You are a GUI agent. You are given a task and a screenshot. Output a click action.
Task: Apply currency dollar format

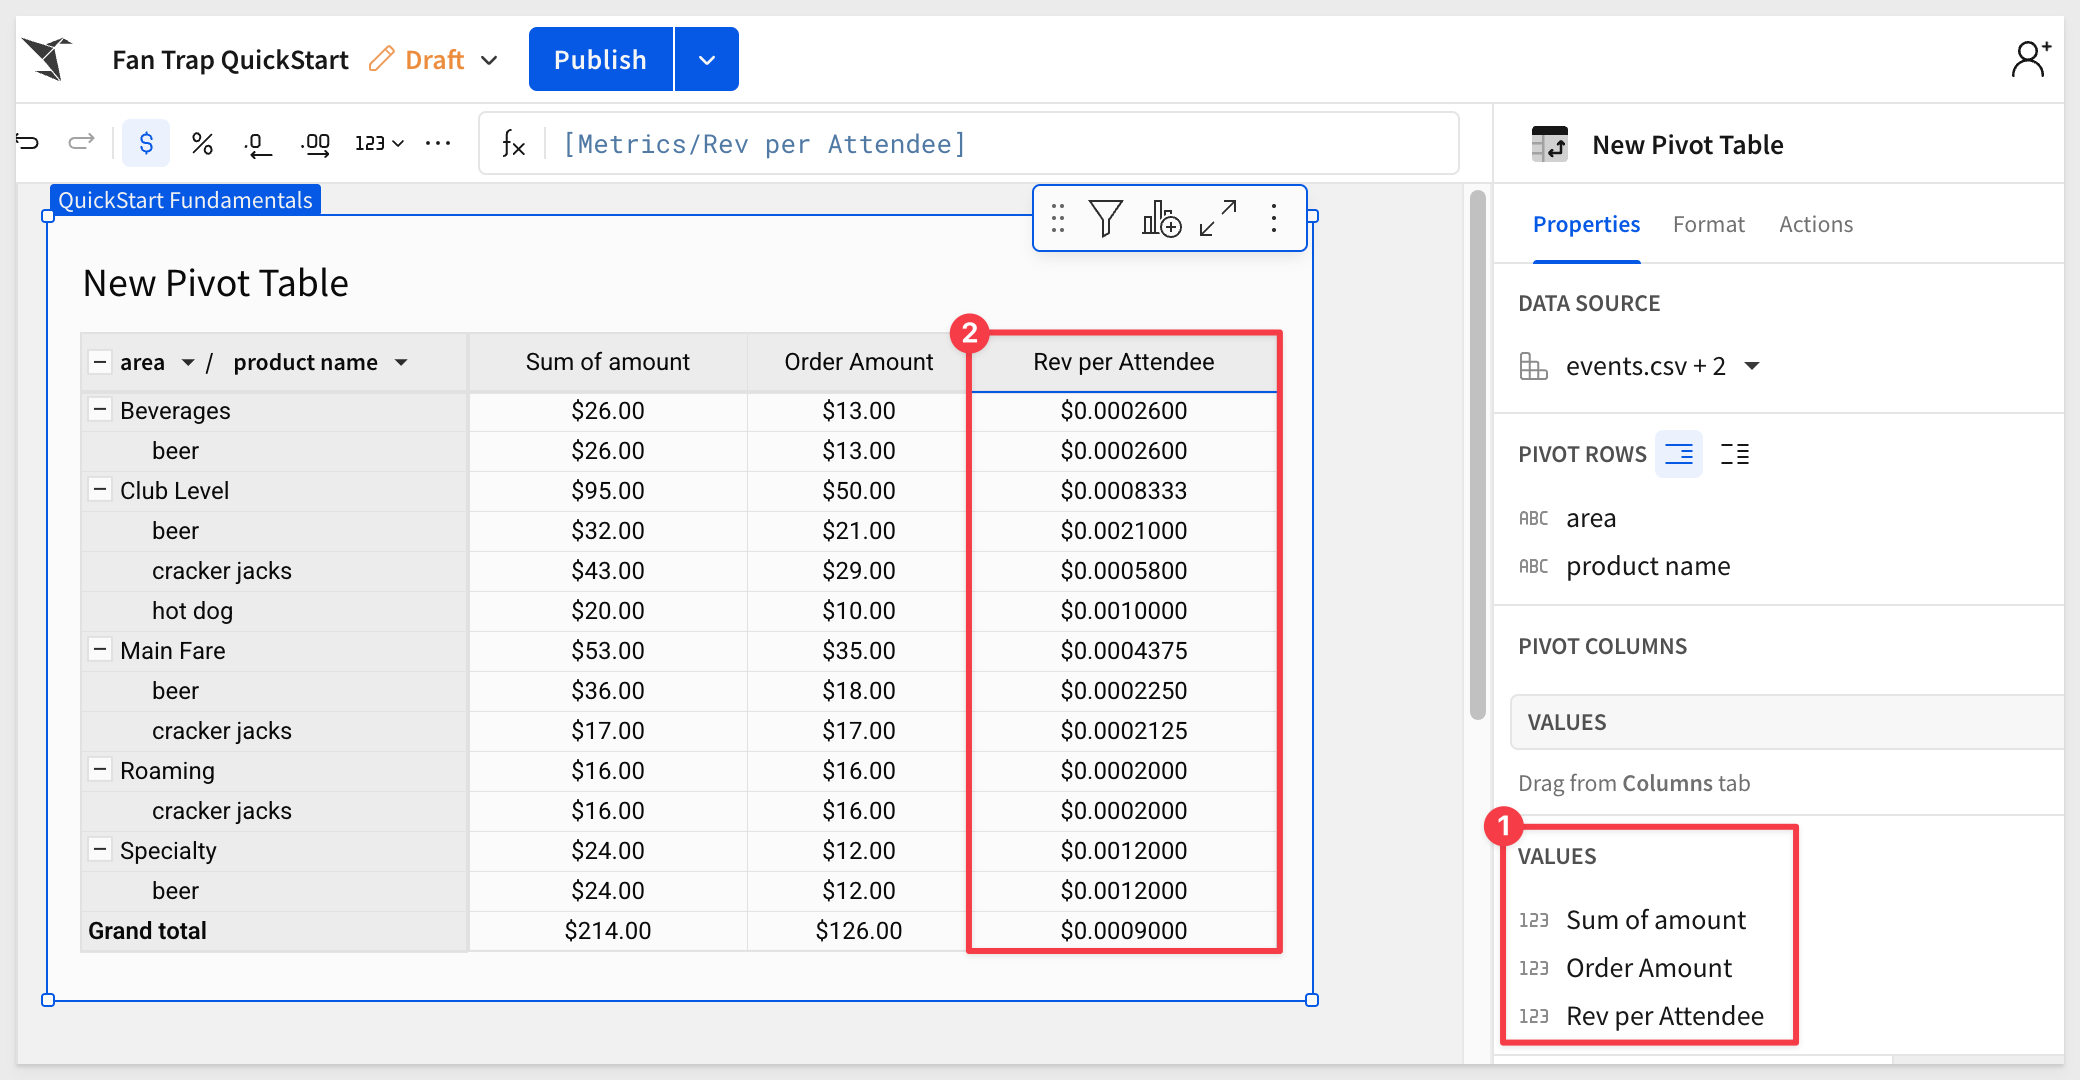(146, 143)
